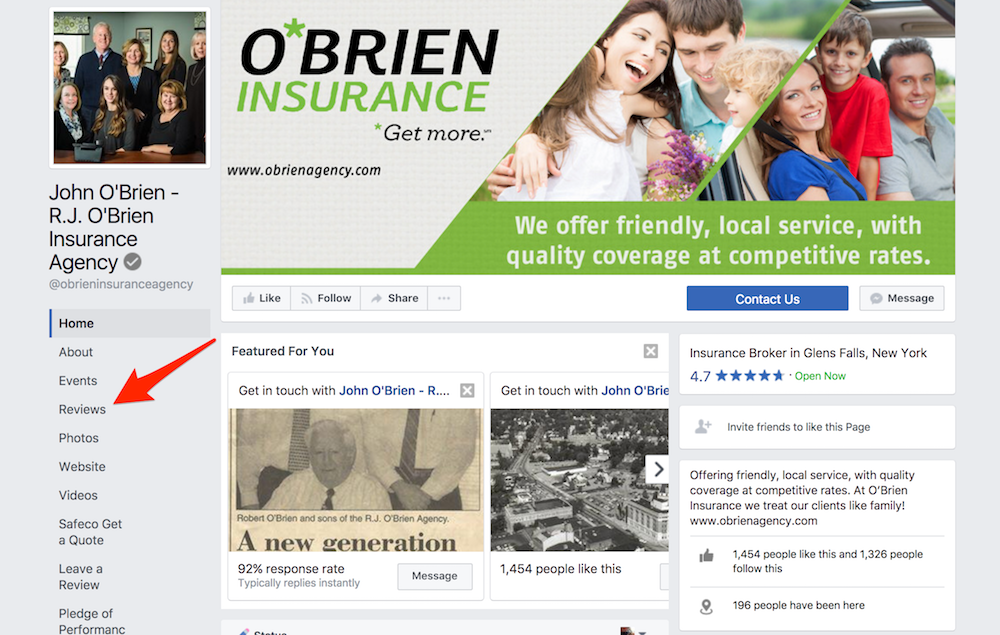Dismiss the first Get in touch card

[x=467, y=390]
